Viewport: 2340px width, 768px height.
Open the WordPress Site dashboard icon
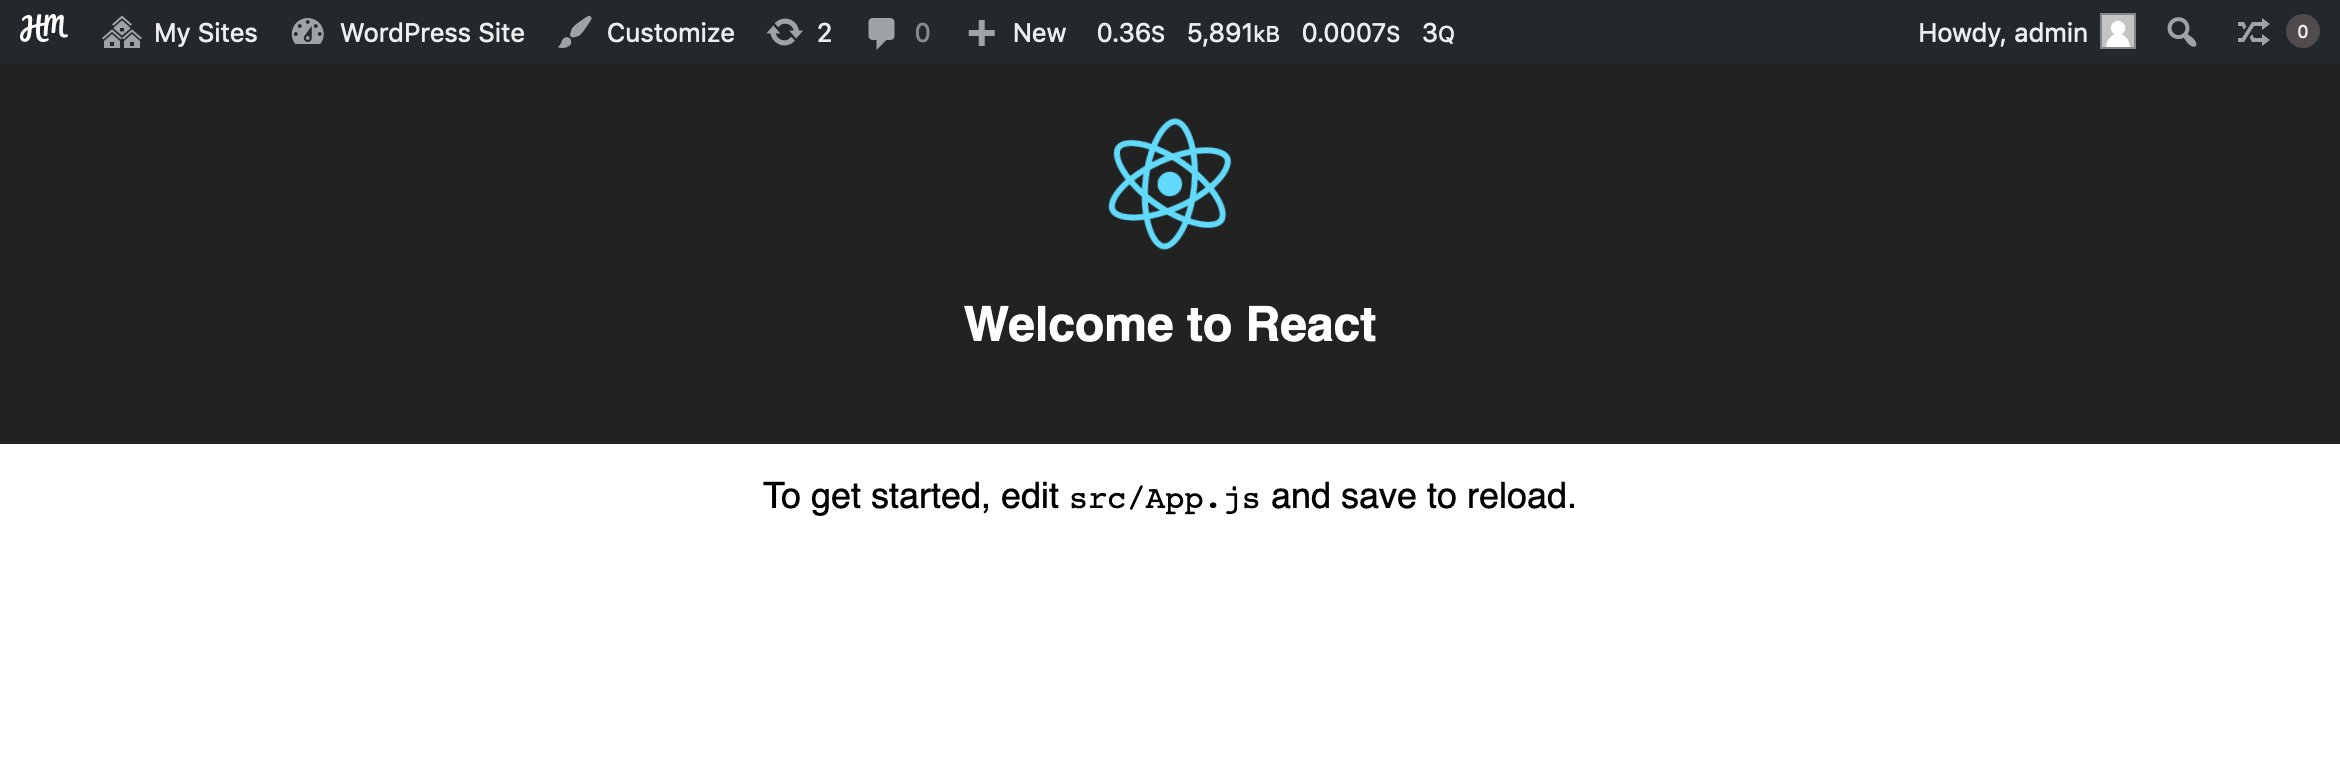[x=308, y=31]
